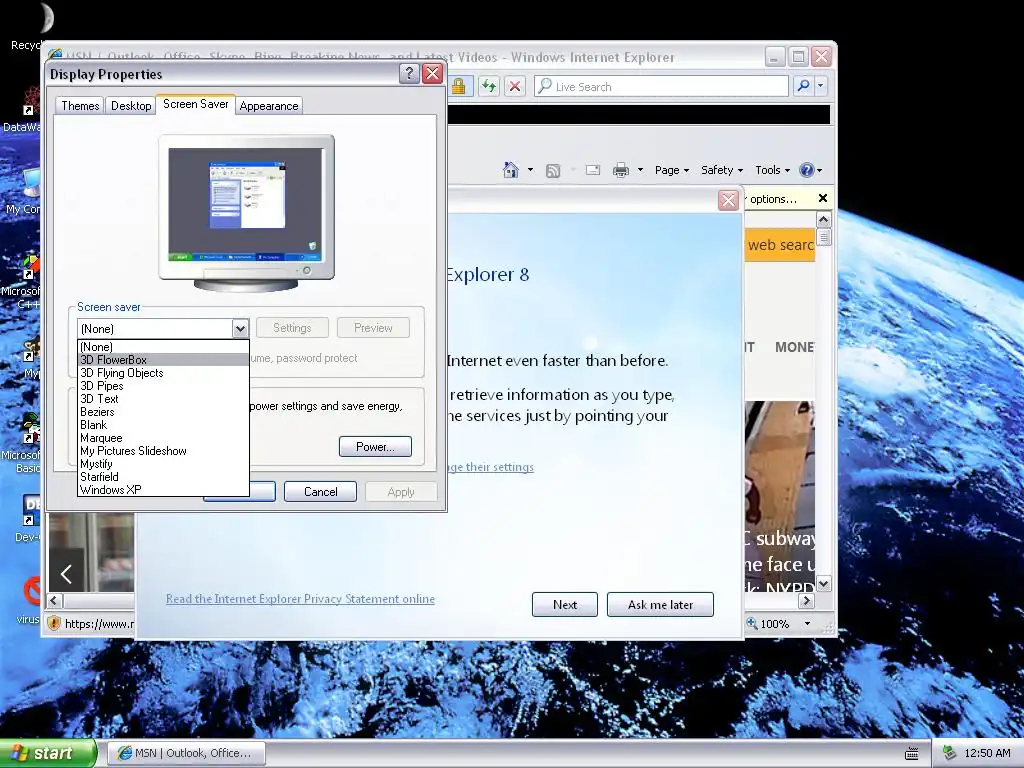Screen dimensions: 1024x768
Task: Click vertical scrollbar up arrow in IE
Action: coord(824,219)
